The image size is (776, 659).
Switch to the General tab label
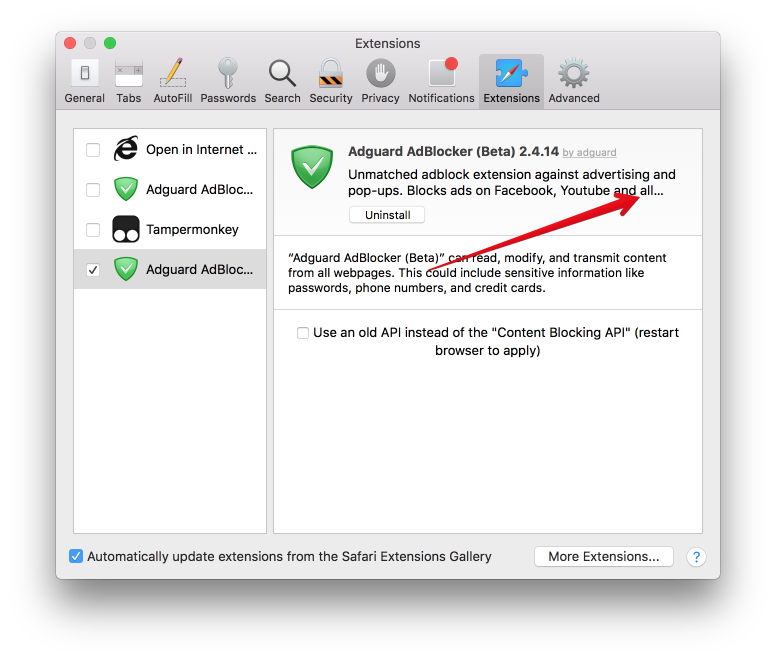pyautogui.click(x=85, y=98)
